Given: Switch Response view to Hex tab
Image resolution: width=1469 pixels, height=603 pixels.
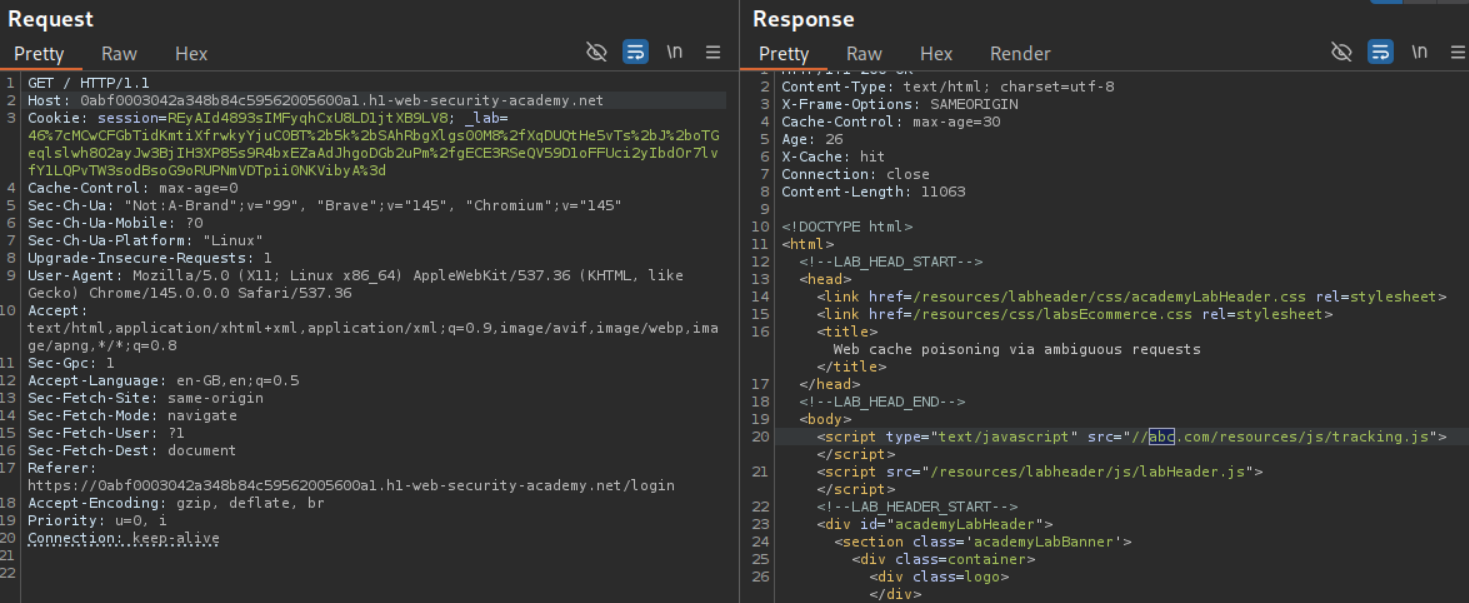Looking at the screenshot, I should tap(936, 54).
